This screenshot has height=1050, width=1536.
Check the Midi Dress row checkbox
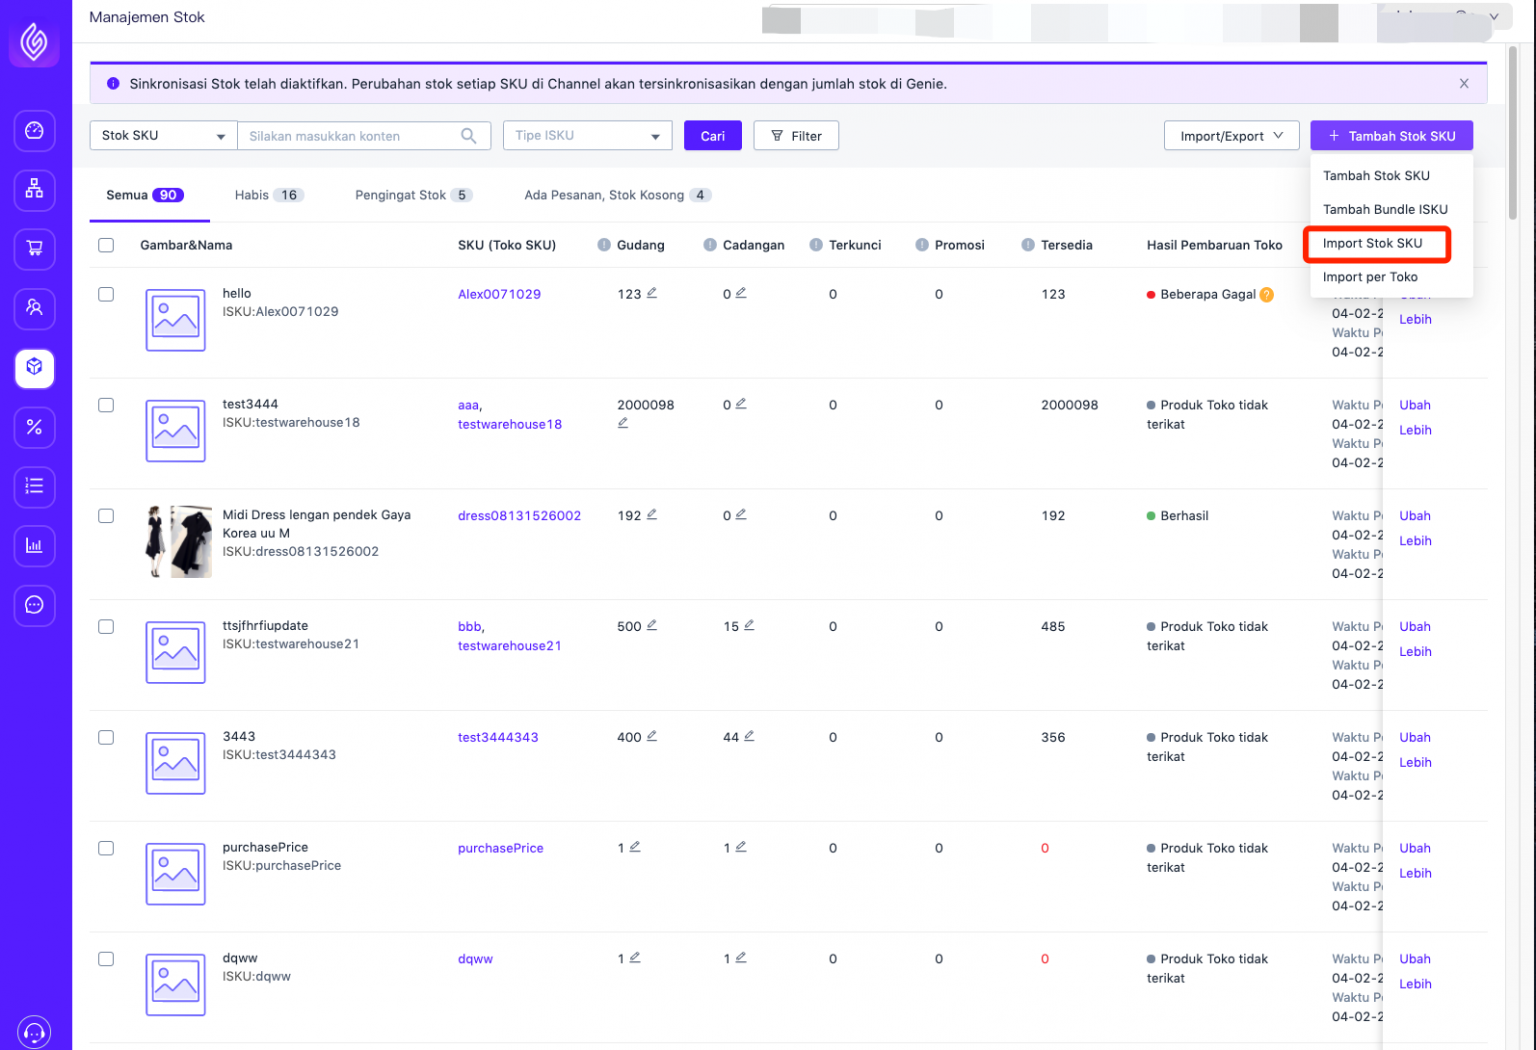pos(106,516)
